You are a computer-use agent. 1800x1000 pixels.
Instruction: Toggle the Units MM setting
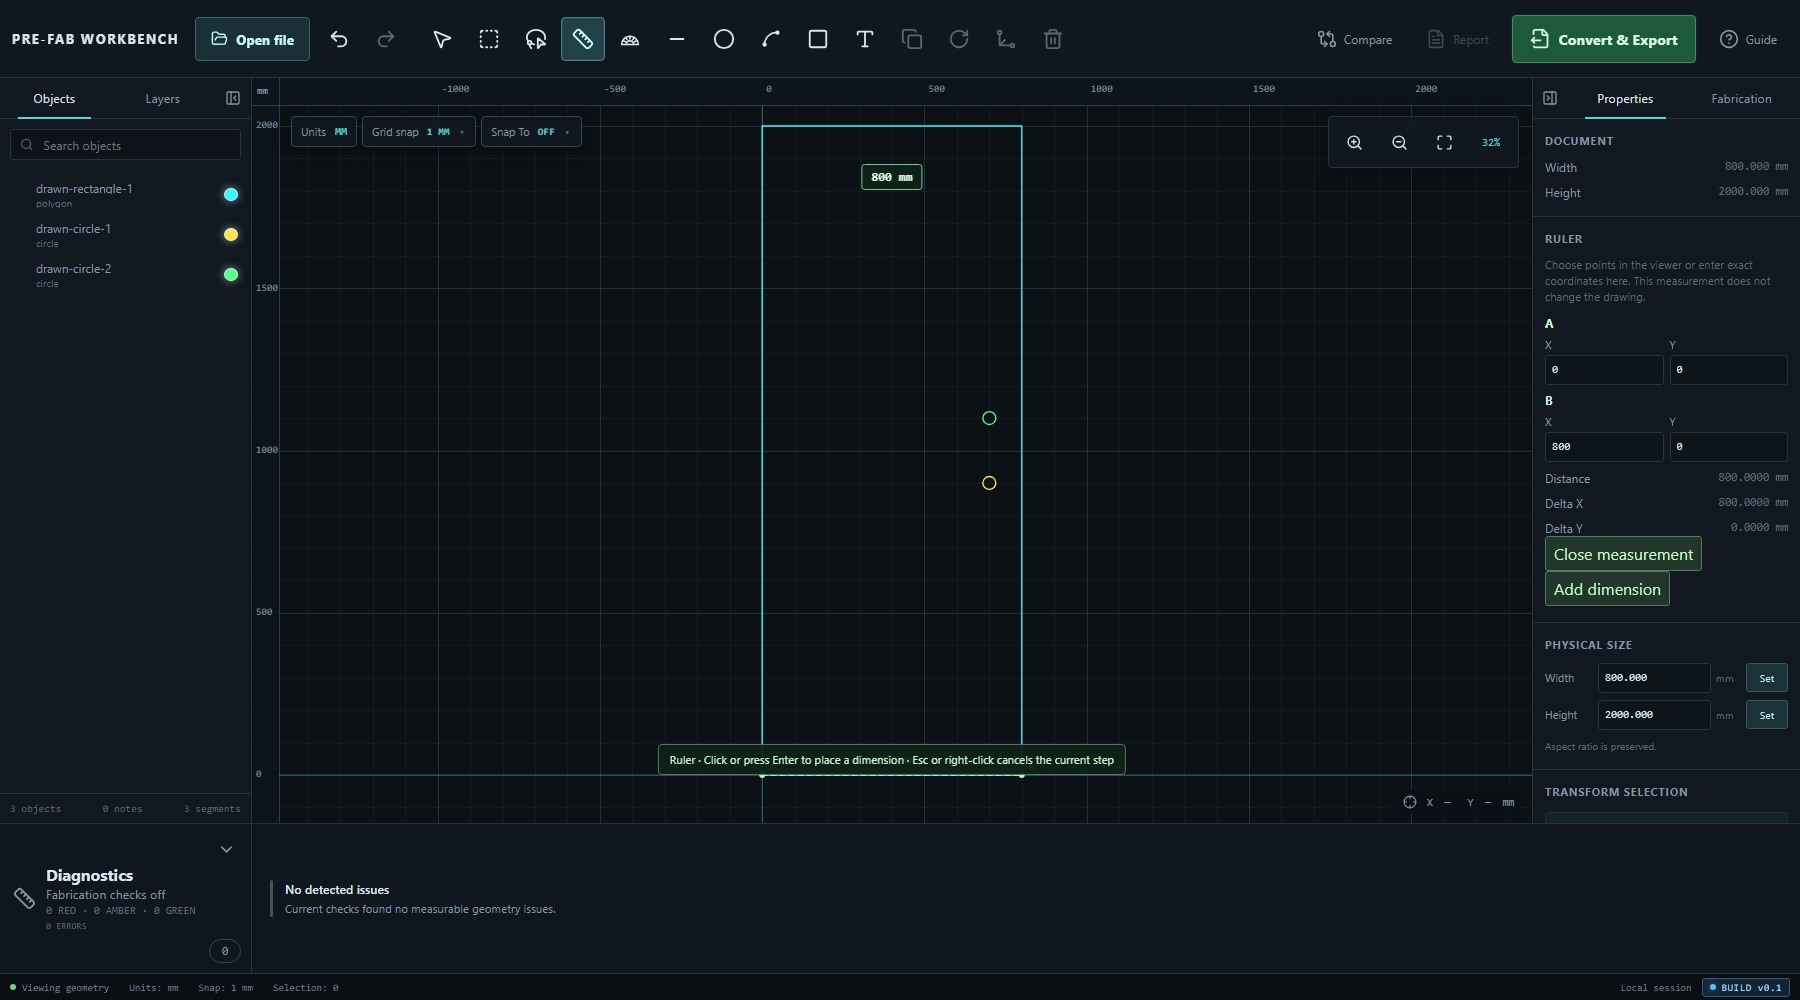pyautogui.click(x=324, y=132)
